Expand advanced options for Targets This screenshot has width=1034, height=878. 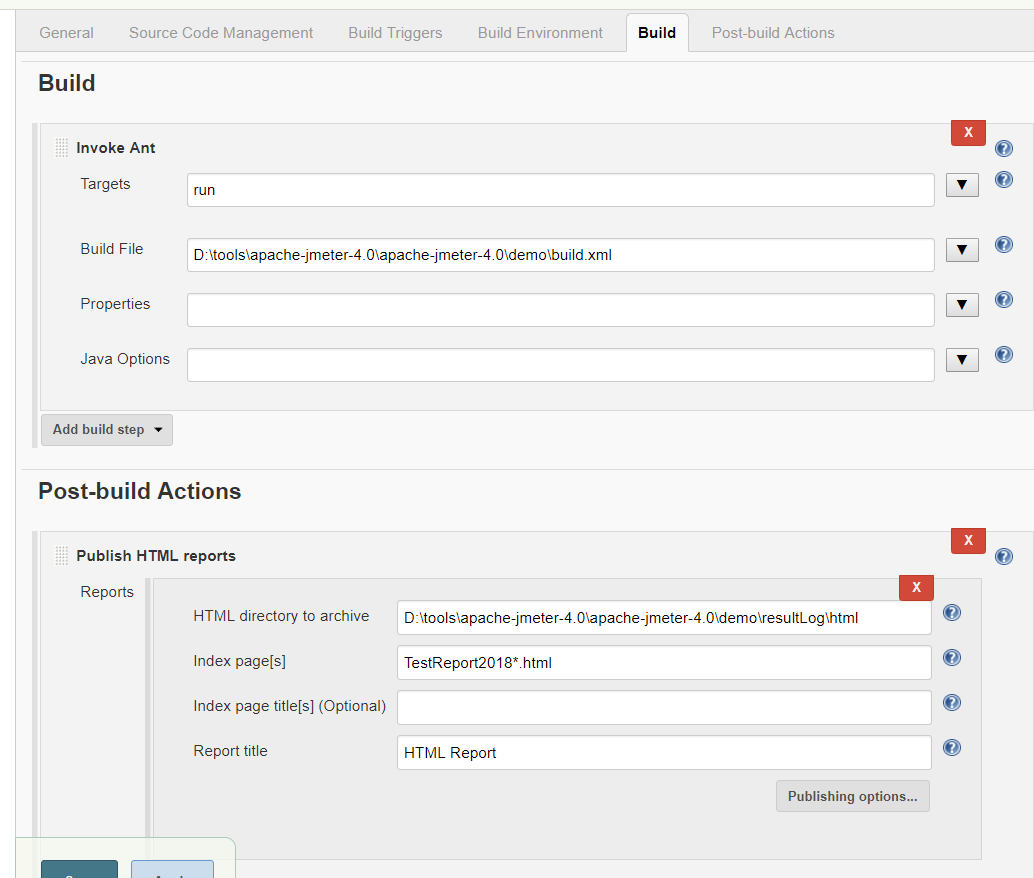click(961, 184)
